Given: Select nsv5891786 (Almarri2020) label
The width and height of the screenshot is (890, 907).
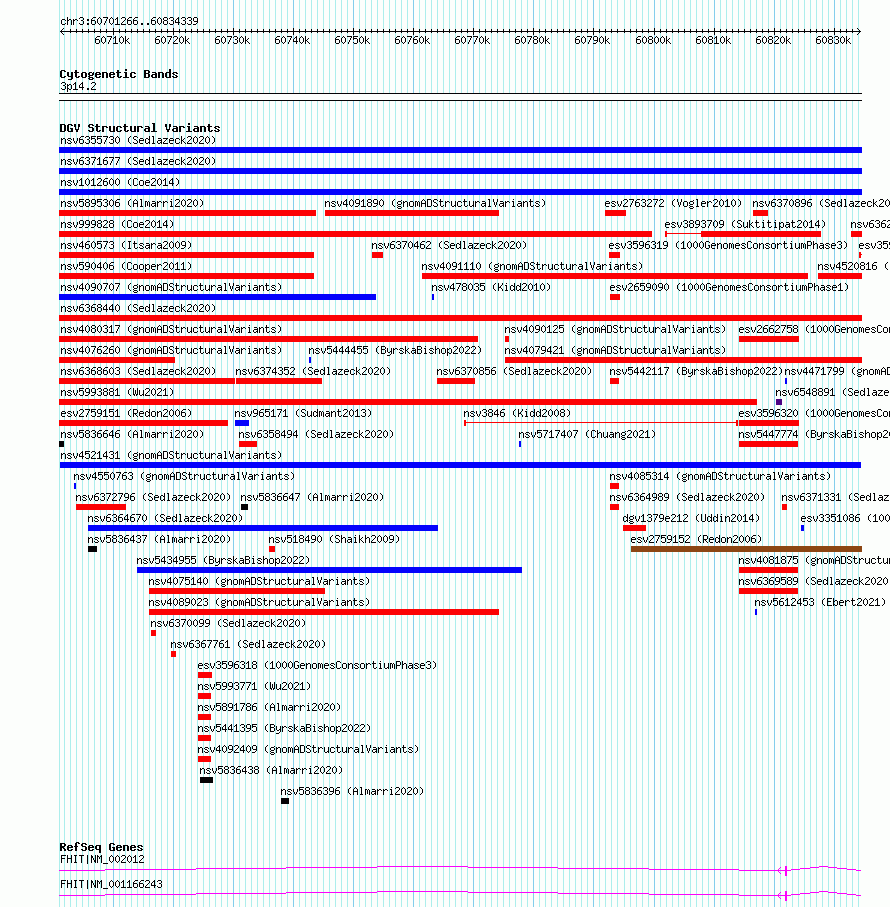Looking at the screenshot, I should pos(269,707).
